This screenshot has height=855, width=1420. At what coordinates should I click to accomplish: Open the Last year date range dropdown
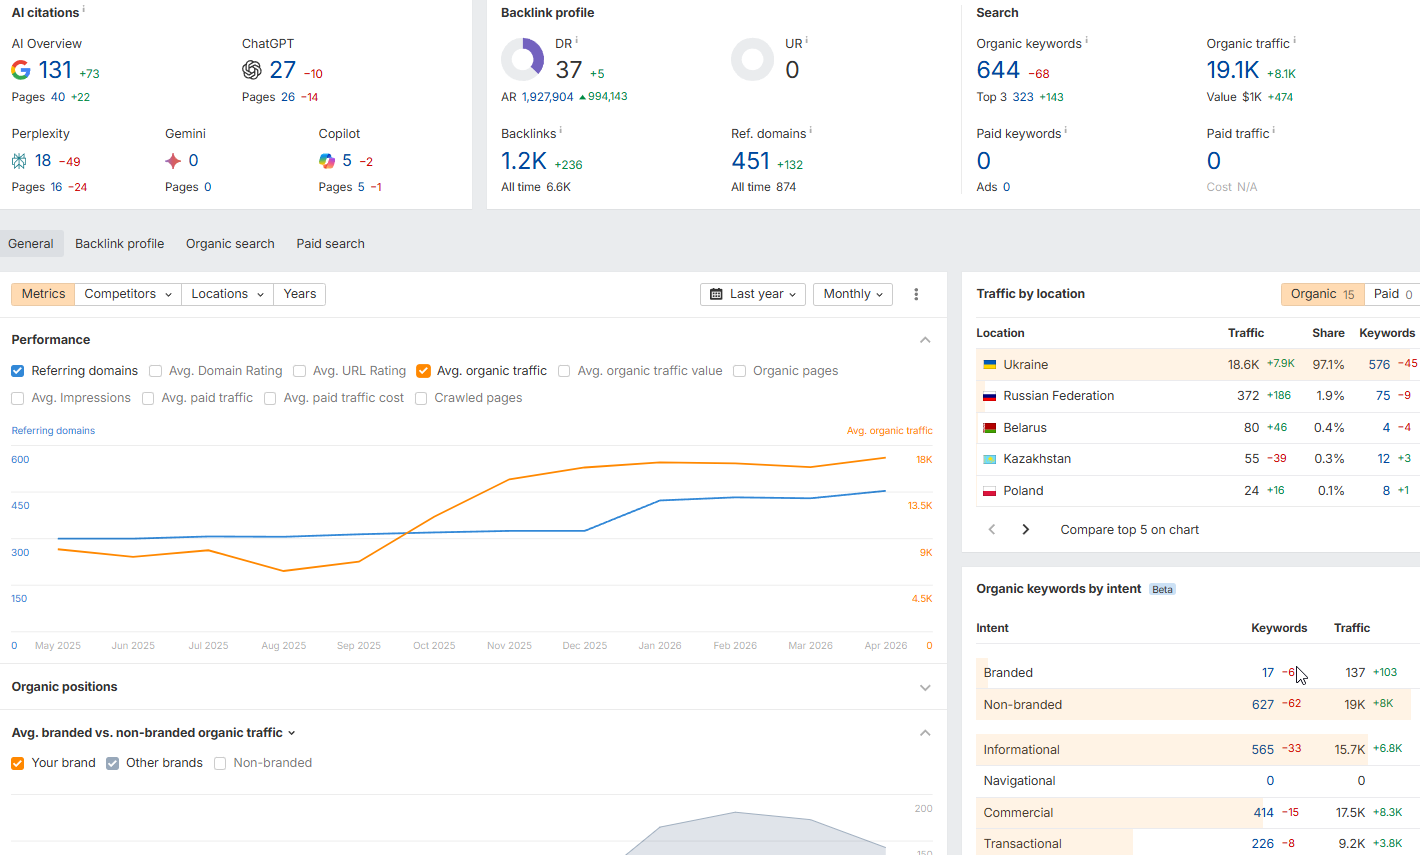click(x=753, y=294)
